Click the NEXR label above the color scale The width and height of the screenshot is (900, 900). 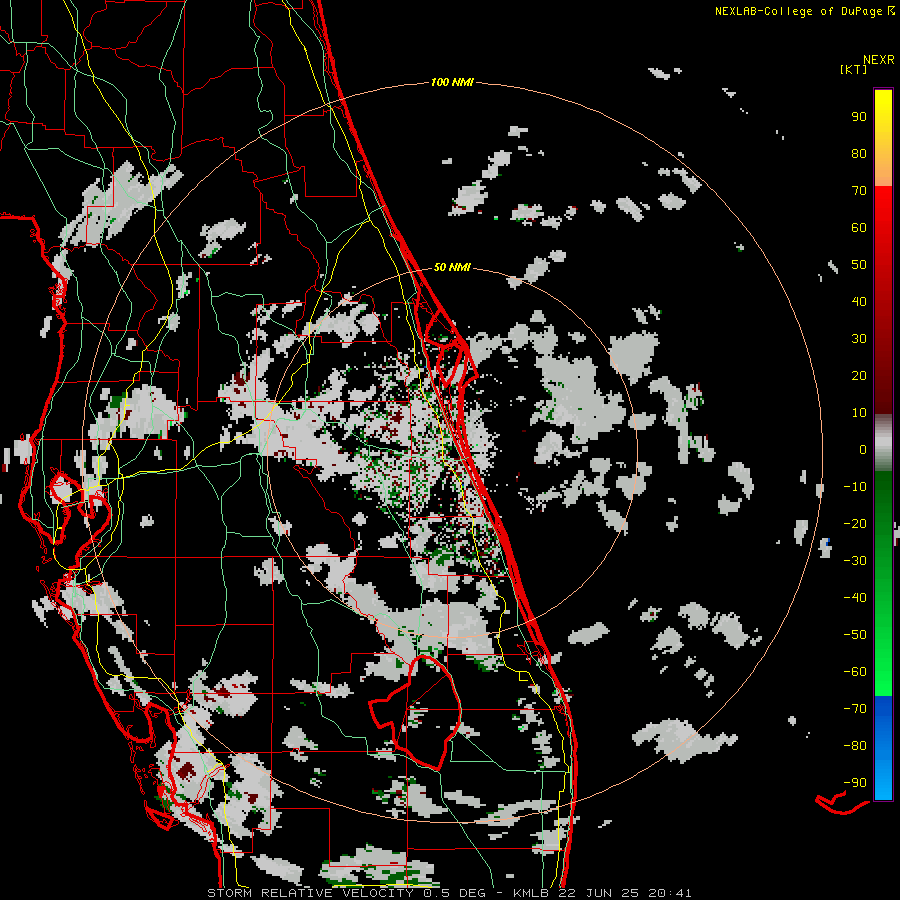coord(879,60)
